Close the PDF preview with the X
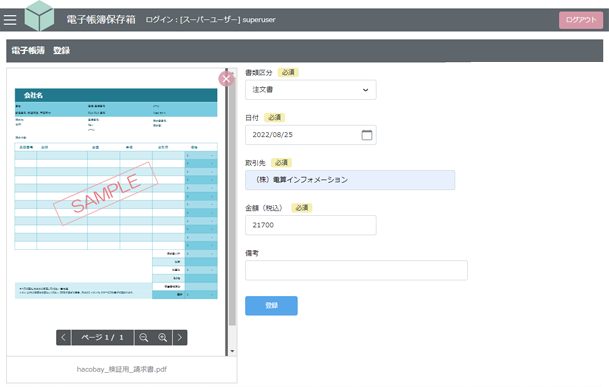Screen dimensions: 609x387 coord(226,78)
